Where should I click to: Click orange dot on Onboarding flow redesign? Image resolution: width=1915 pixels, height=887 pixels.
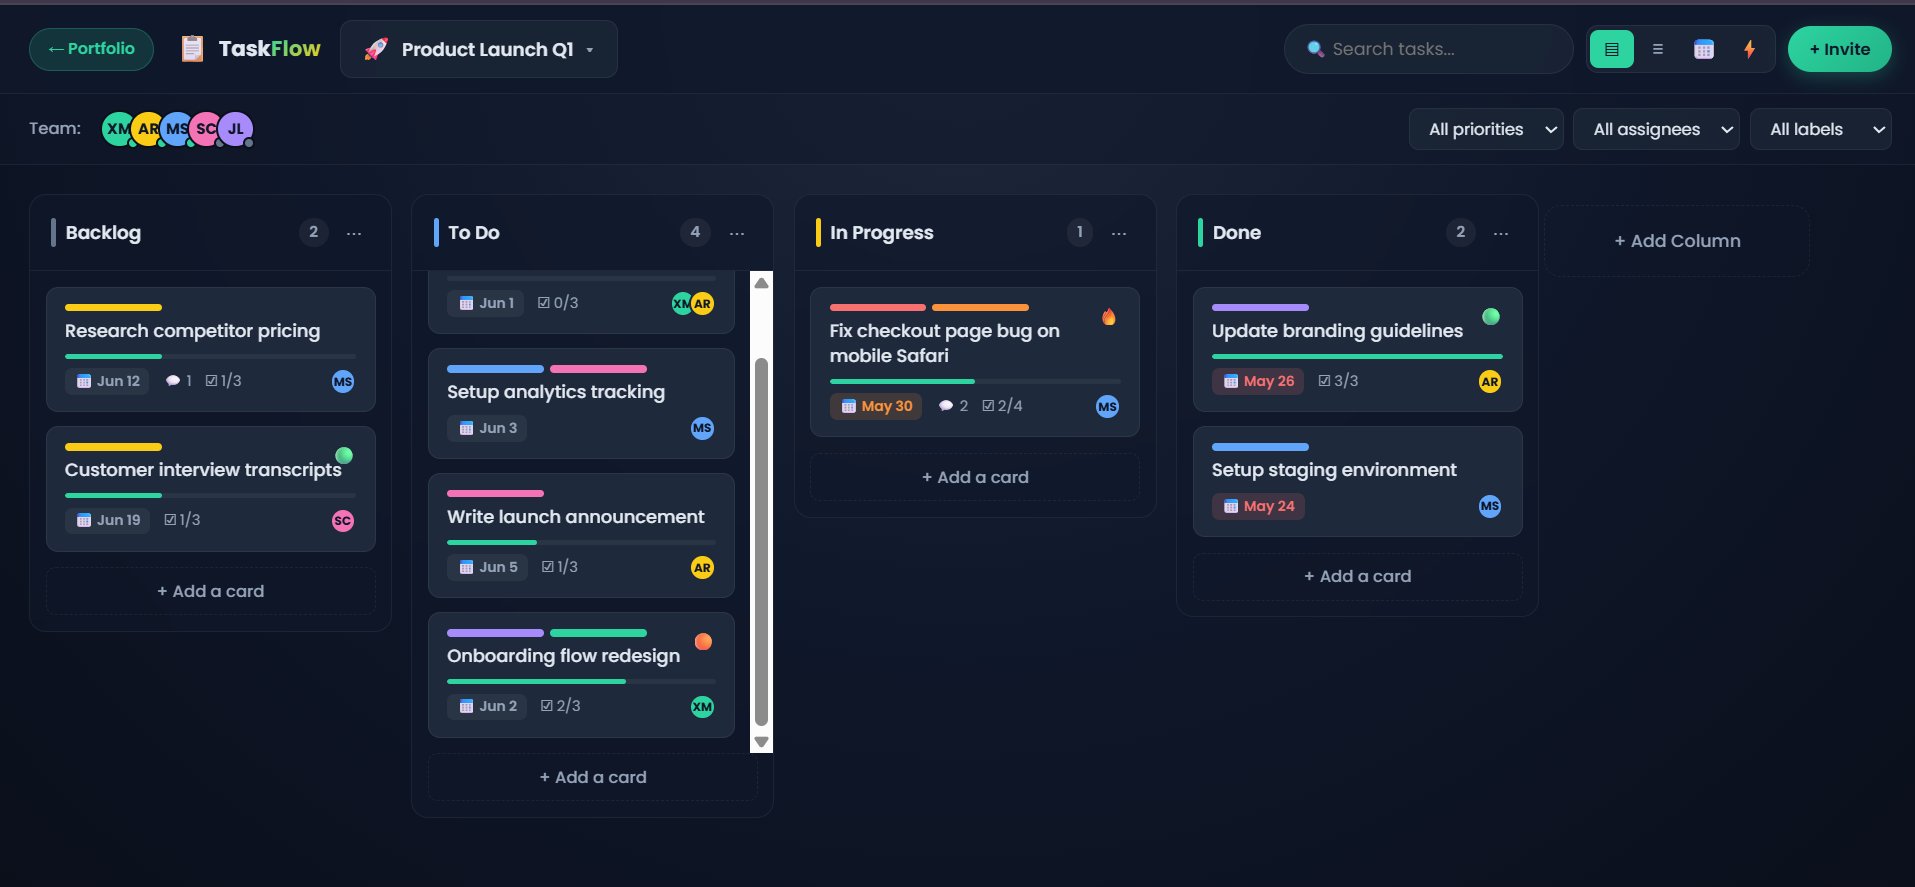pyautogui.click(x=703, y=641)
